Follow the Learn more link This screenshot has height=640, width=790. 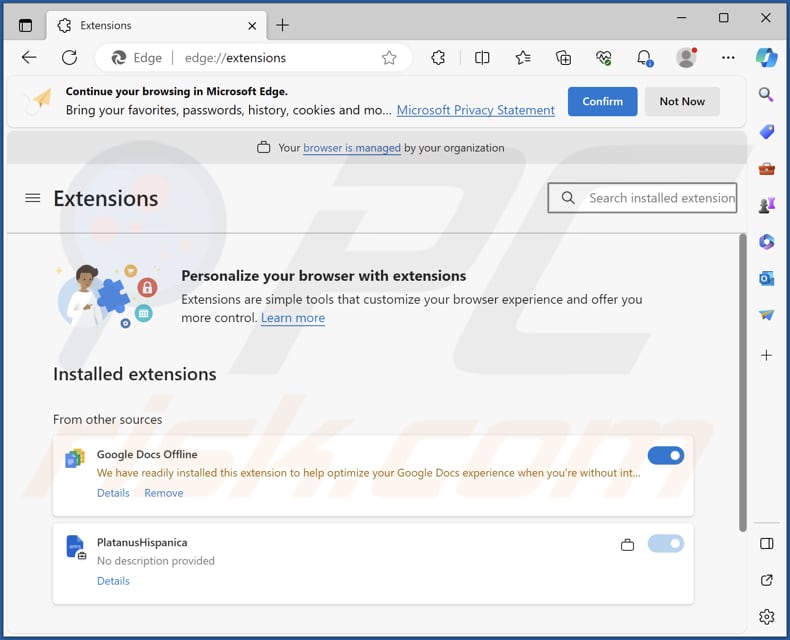(293, 318)
